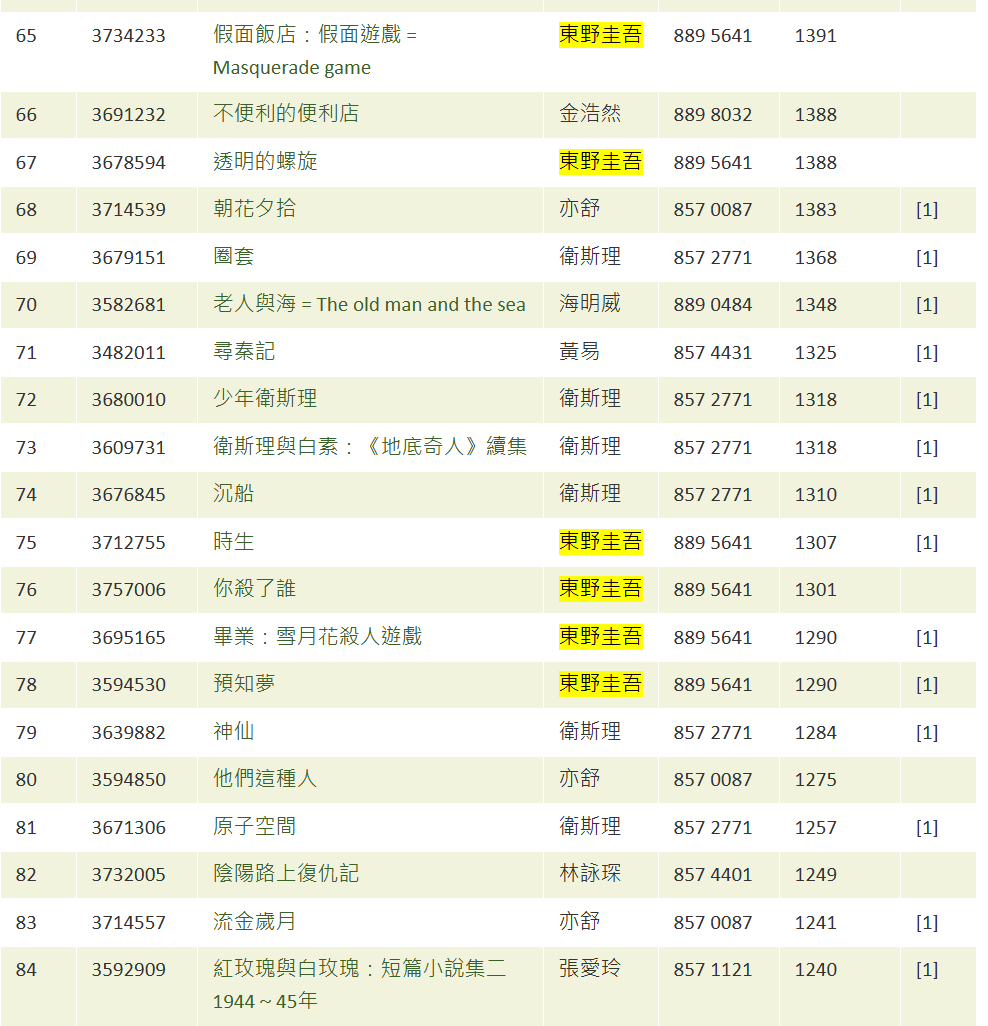Click footnote [1] in the 紅玫瑰與白玫瑰 row
988x1026 pixels.
click(x=926, y=969)
